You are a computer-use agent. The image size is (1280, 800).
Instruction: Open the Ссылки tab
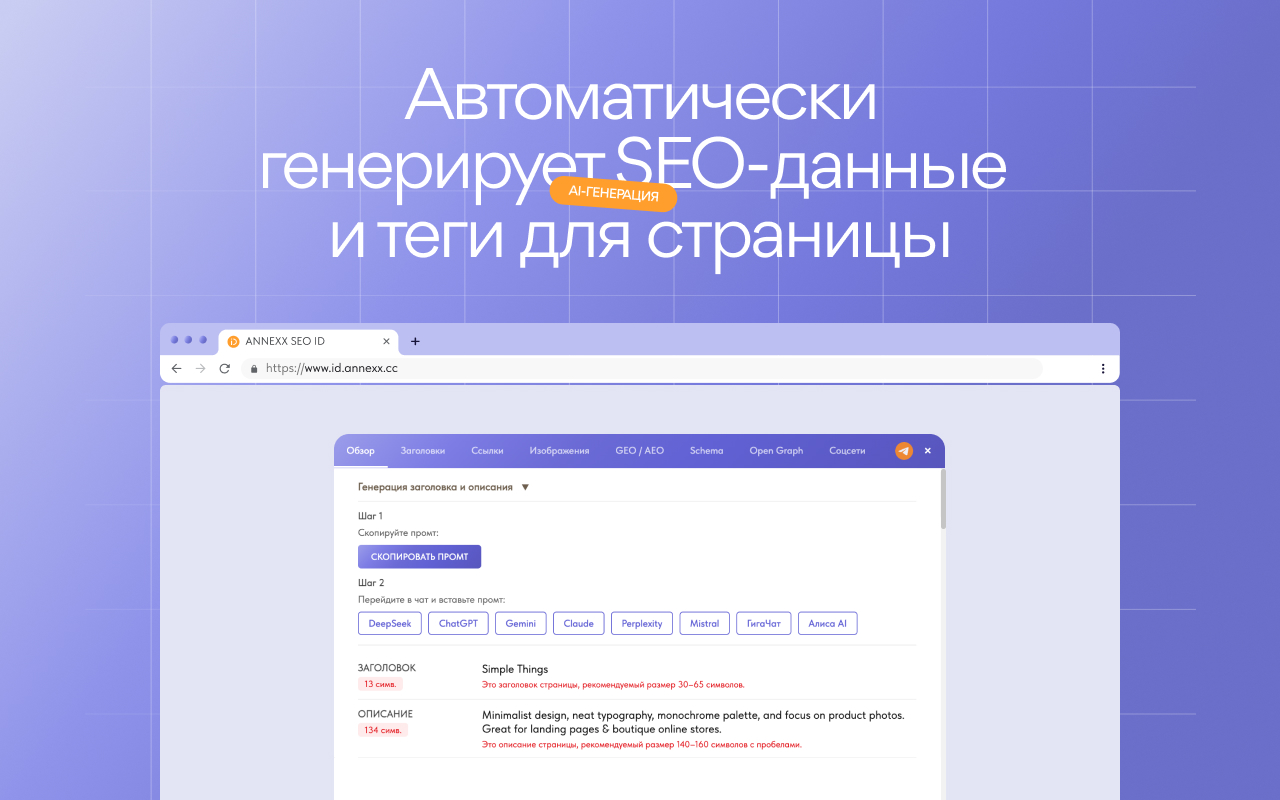tap(488, 451)
